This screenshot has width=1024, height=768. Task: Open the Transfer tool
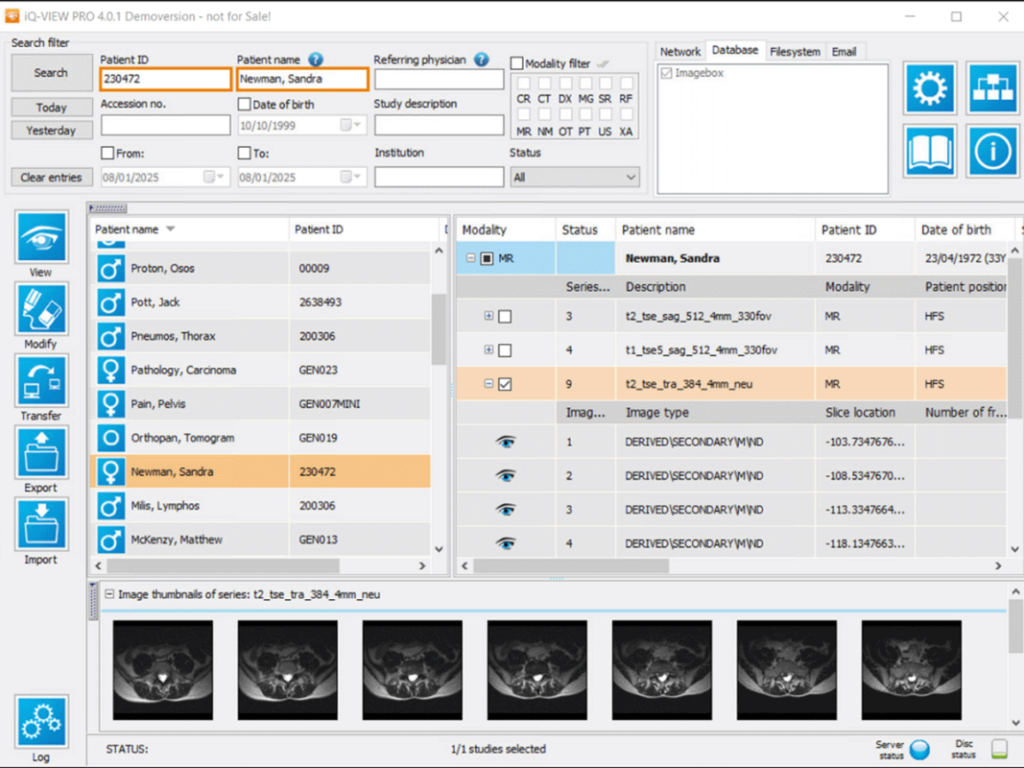click(41, 381)
